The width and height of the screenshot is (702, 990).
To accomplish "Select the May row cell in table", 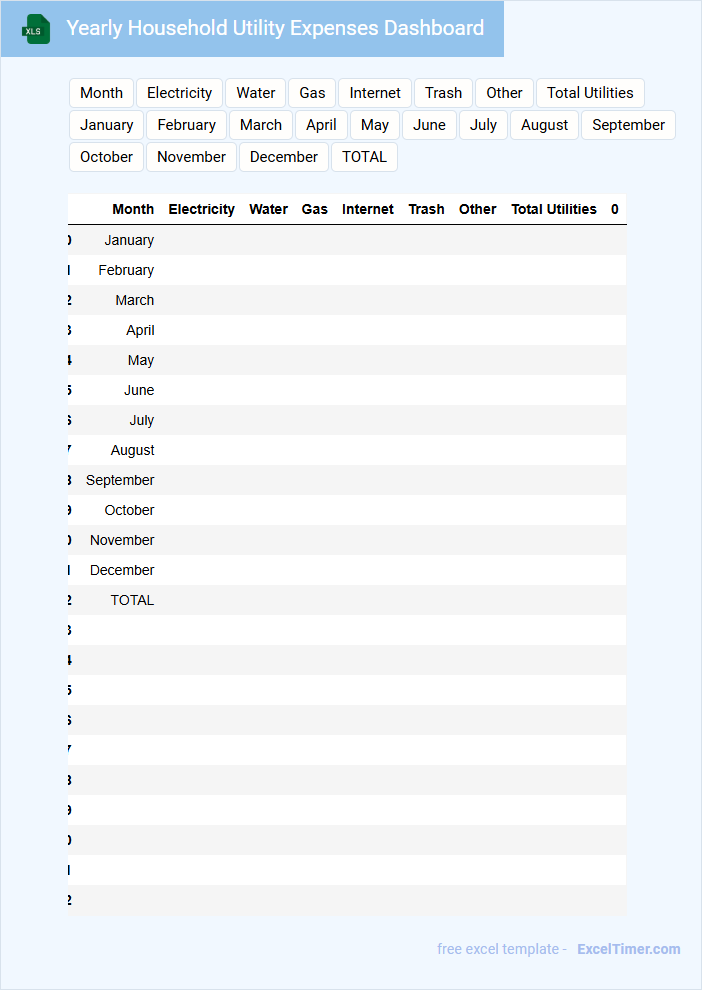I will [x=141, y=360].
